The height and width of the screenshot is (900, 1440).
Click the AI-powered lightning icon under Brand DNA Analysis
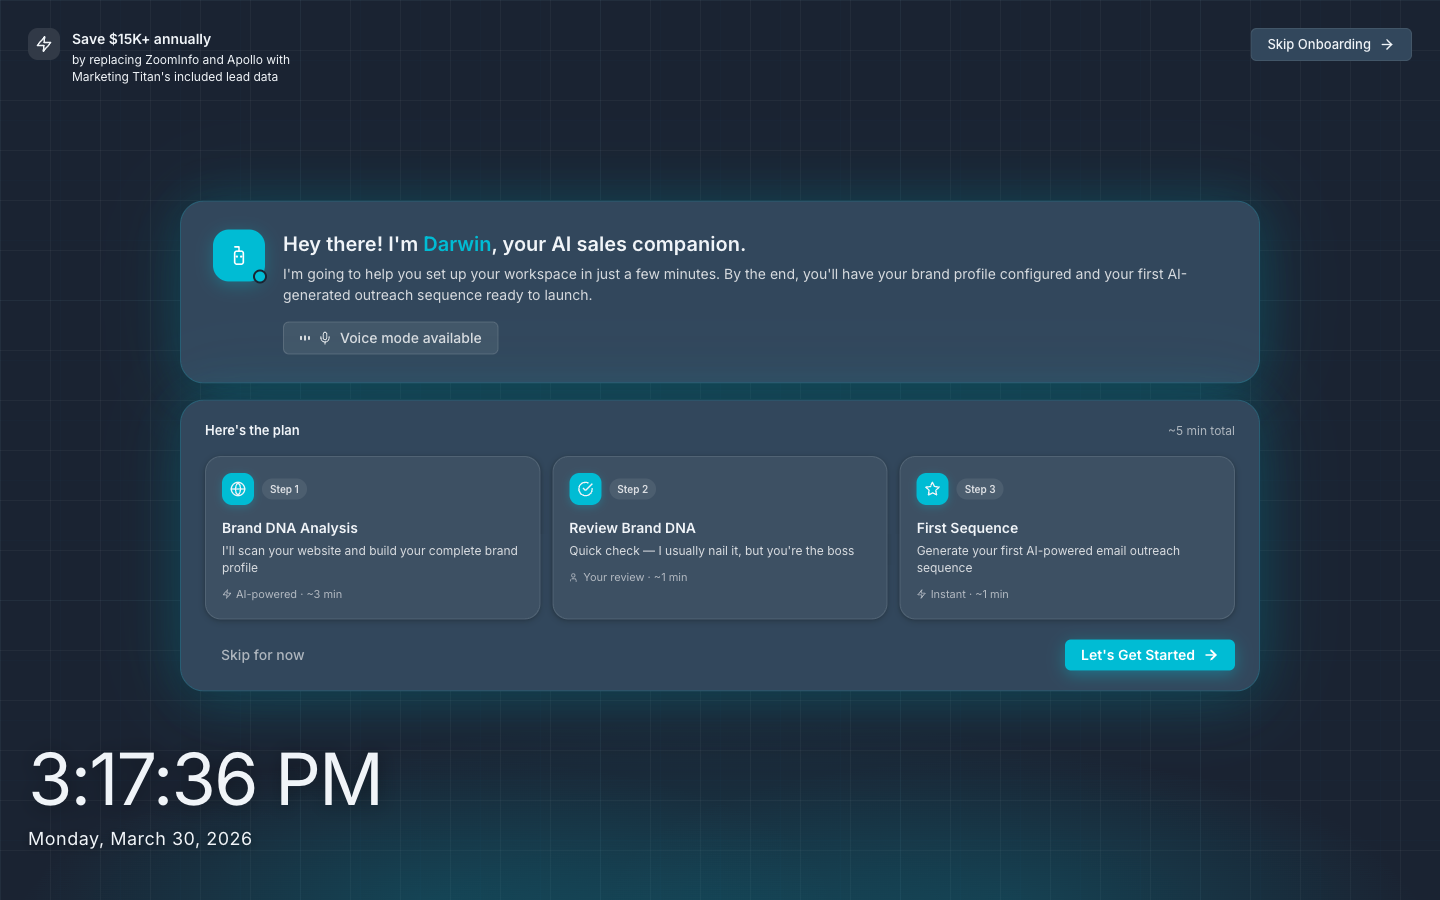[x=226, y=594]
